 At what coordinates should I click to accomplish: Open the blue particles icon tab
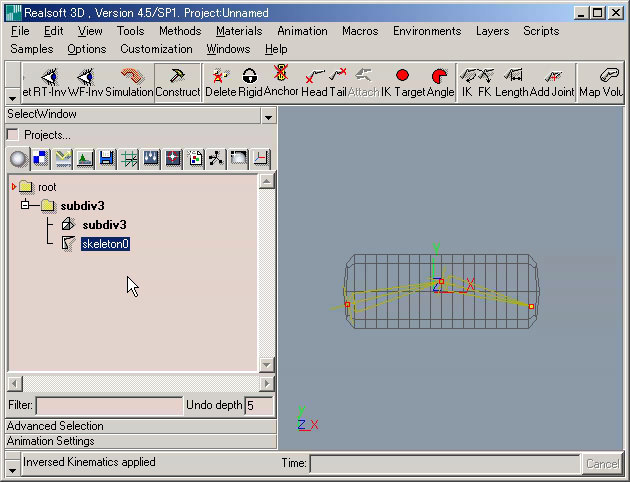[151, 159]
